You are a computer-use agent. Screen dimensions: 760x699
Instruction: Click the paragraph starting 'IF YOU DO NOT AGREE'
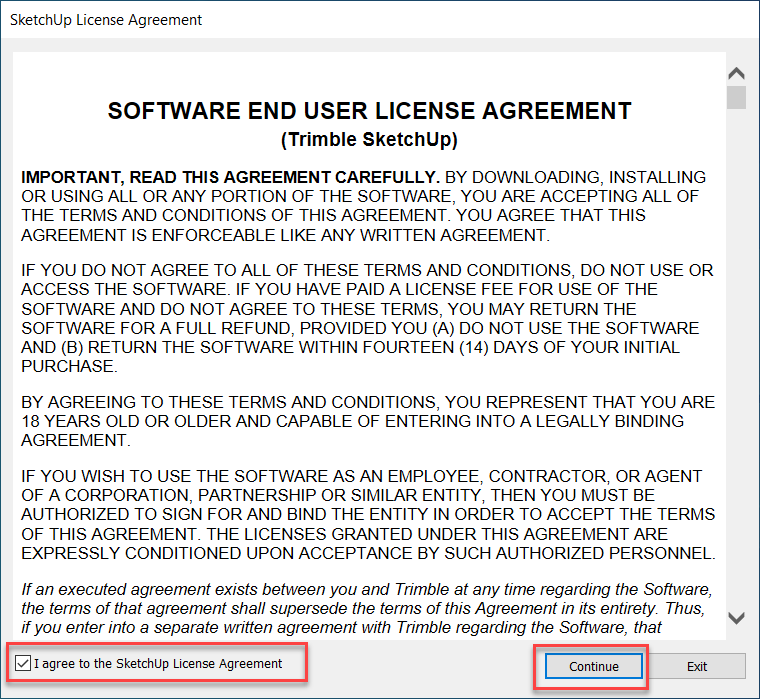point(367,318)
